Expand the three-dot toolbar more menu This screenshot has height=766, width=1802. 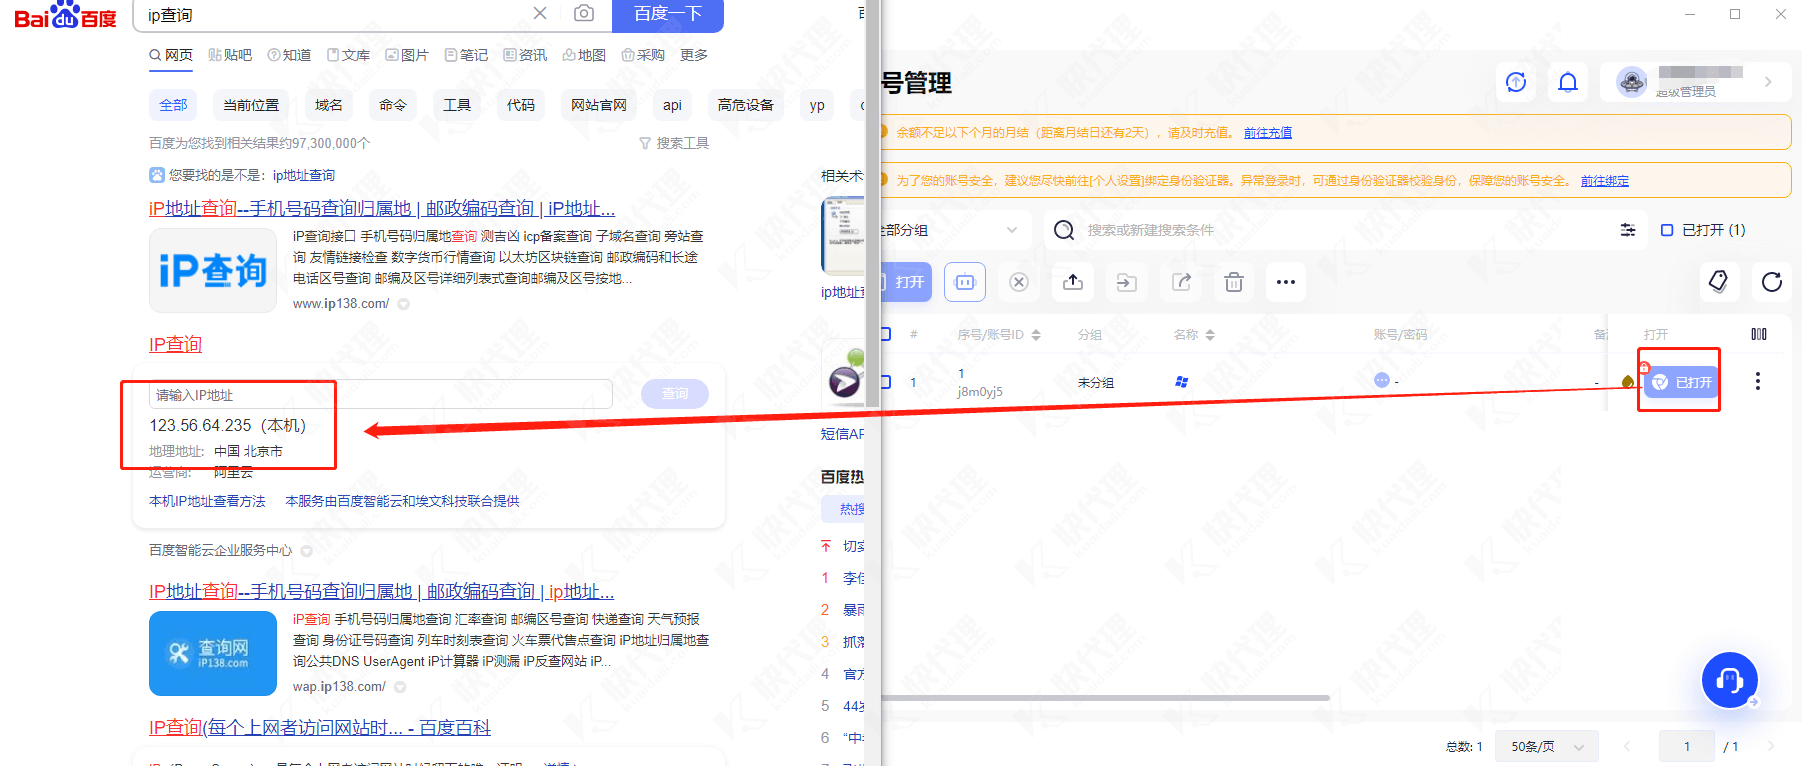point(1286,282)
